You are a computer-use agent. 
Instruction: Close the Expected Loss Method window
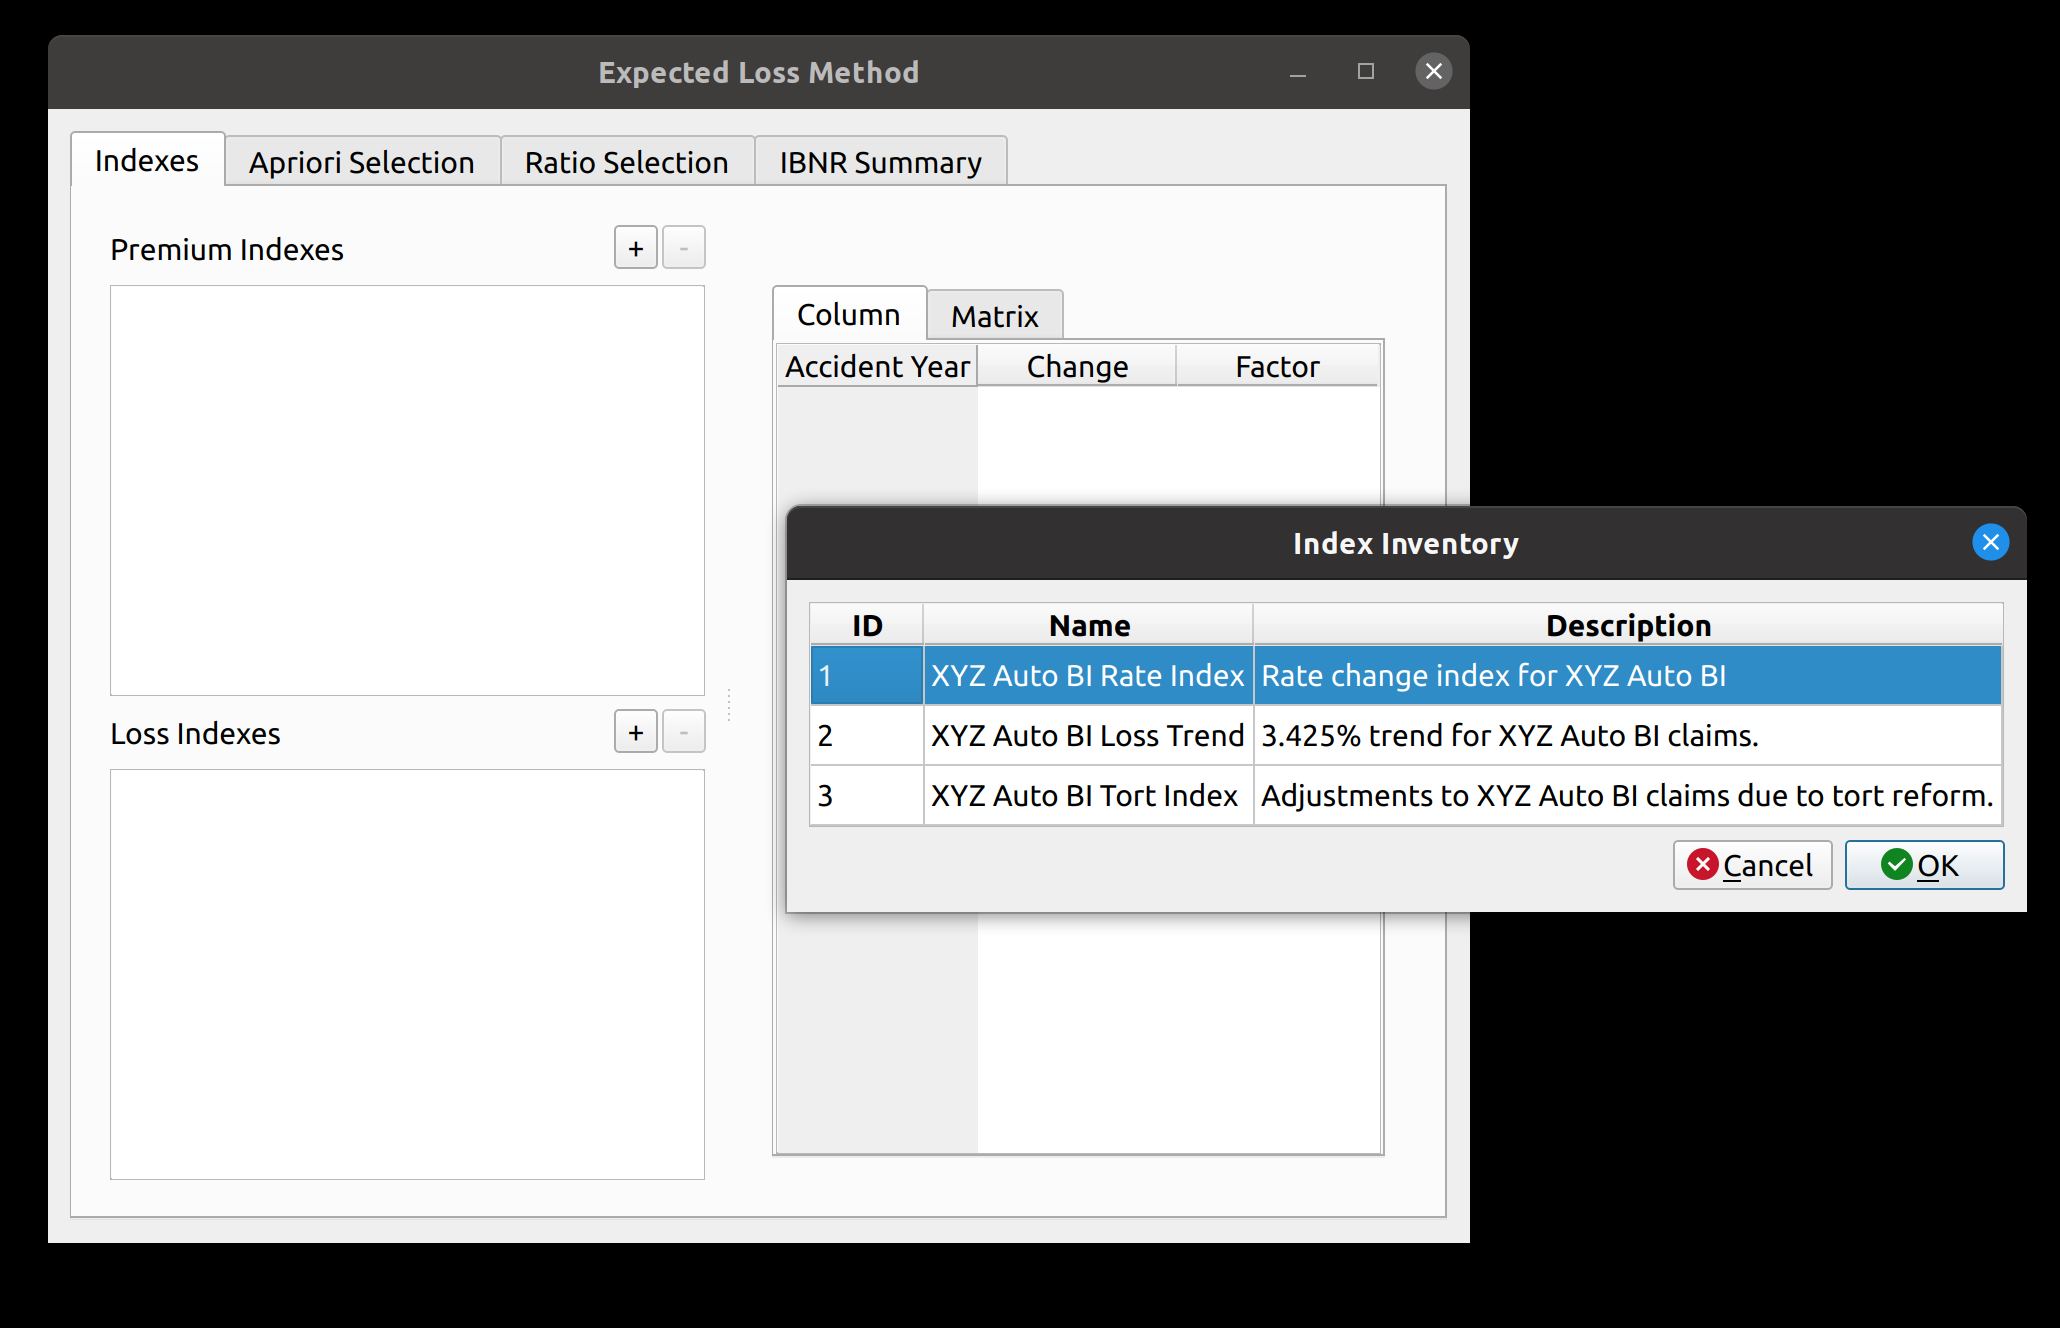pos(1433,71)
